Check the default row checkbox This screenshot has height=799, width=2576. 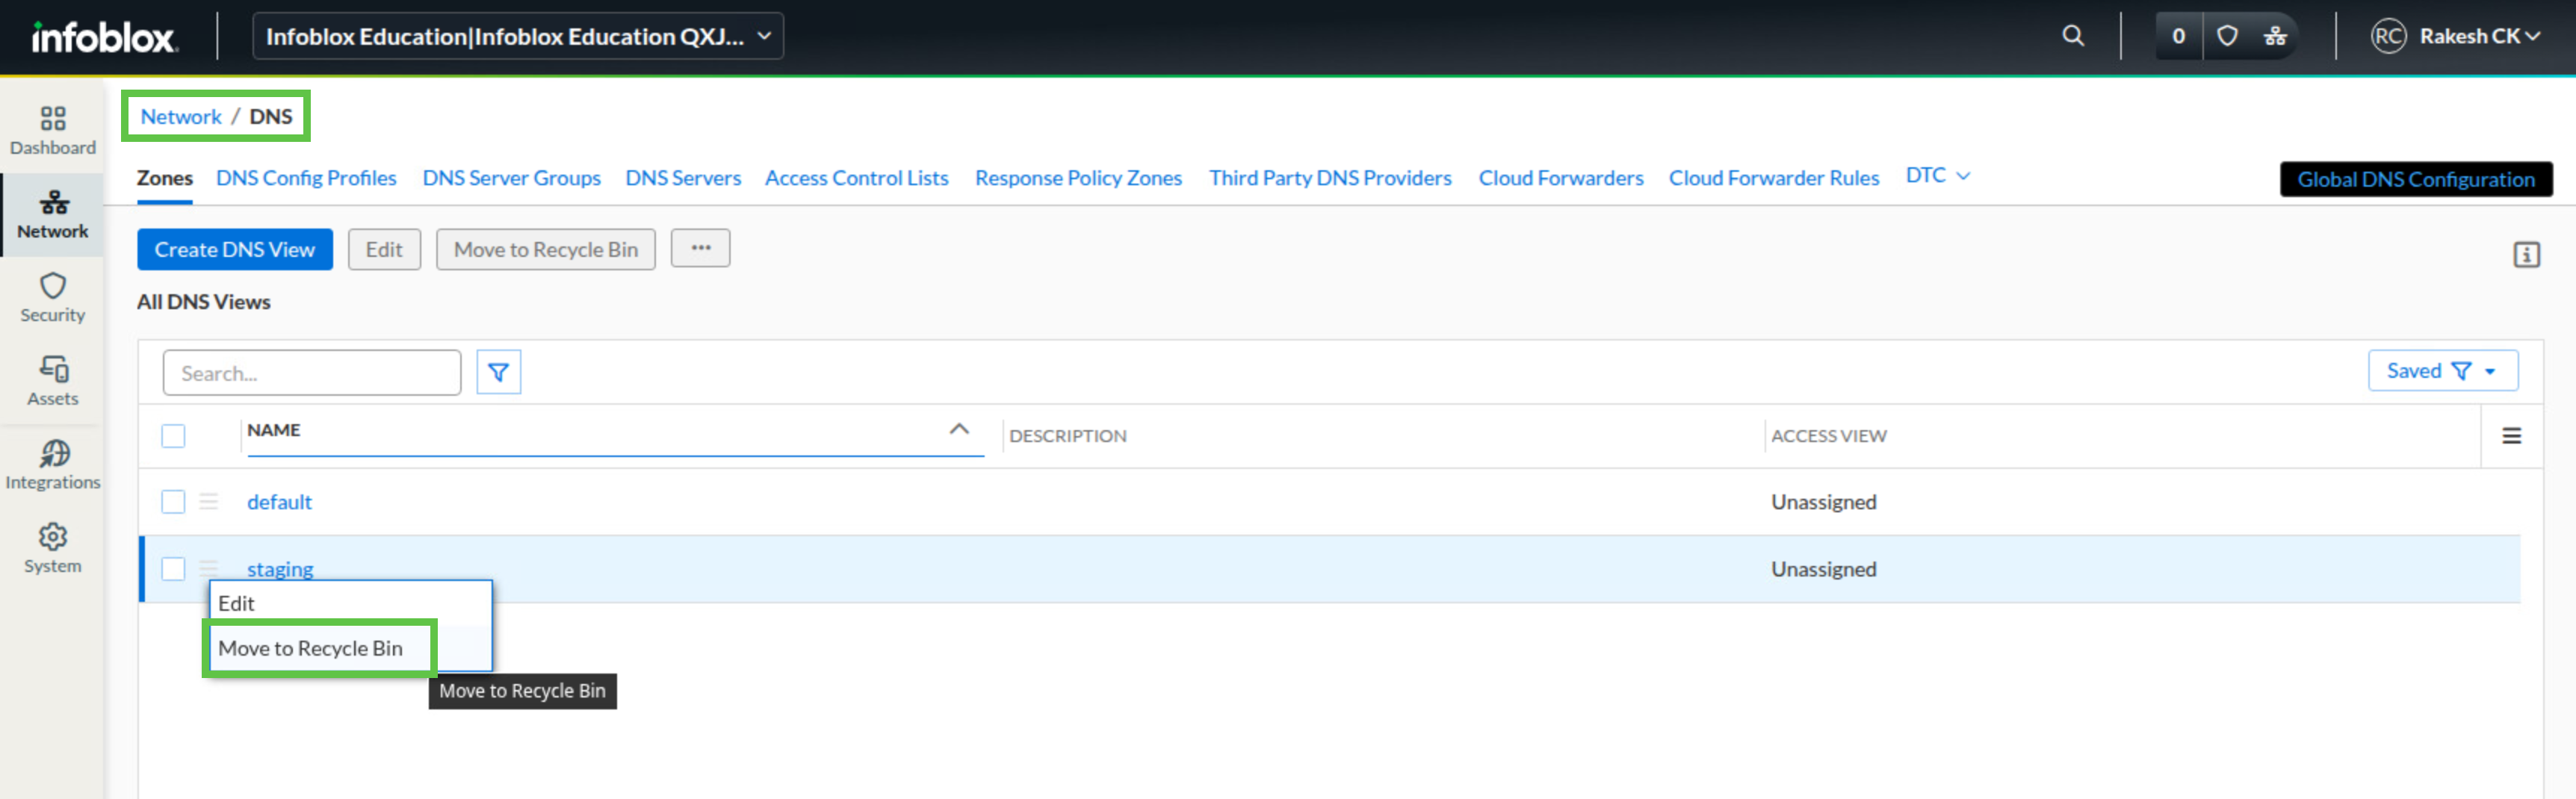(x=173, y=502)
